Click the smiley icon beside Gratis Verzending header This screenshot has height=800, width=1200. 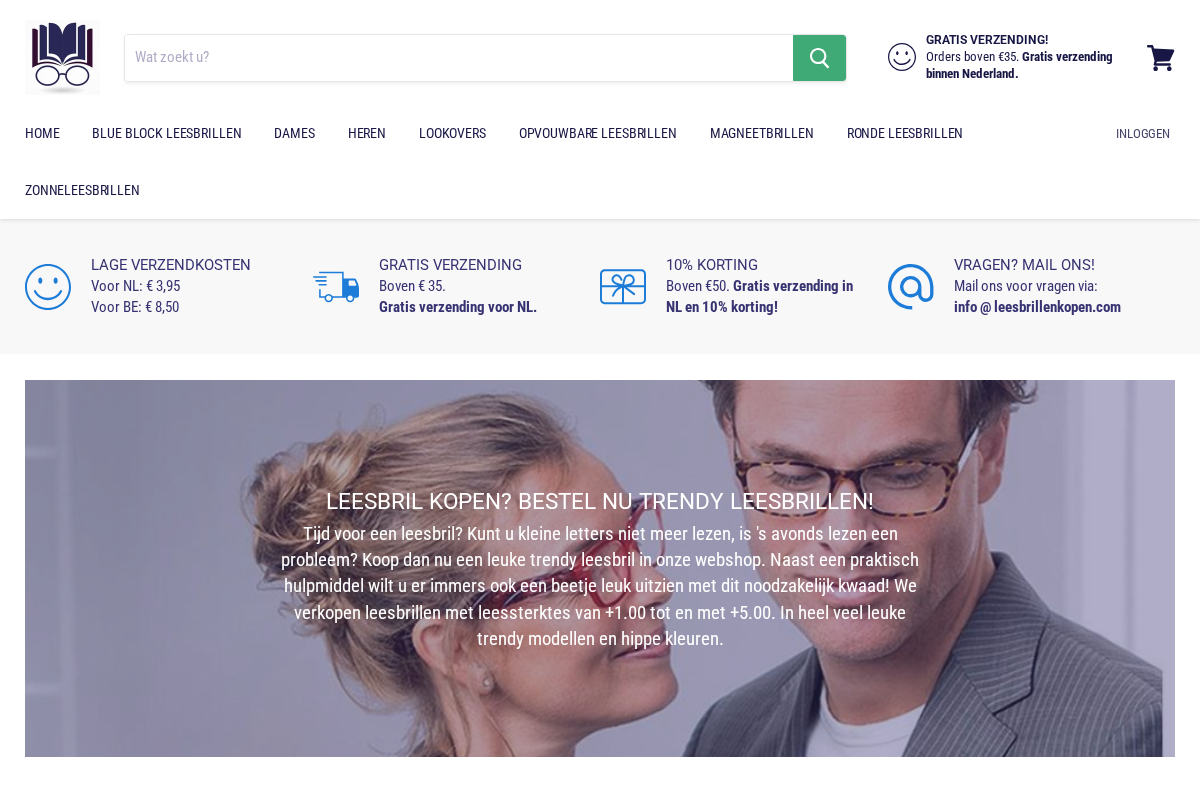point(902,57)
